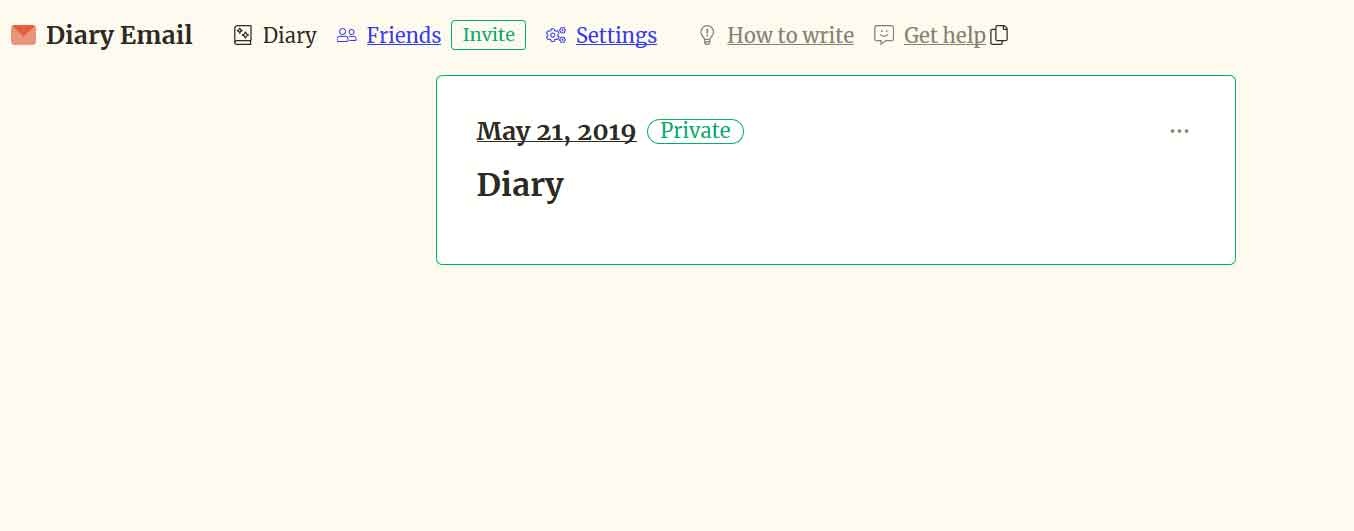The width and height of the screenshot is (1354, 531).
Task: Open the Get help link
Action: coord(944,35)
